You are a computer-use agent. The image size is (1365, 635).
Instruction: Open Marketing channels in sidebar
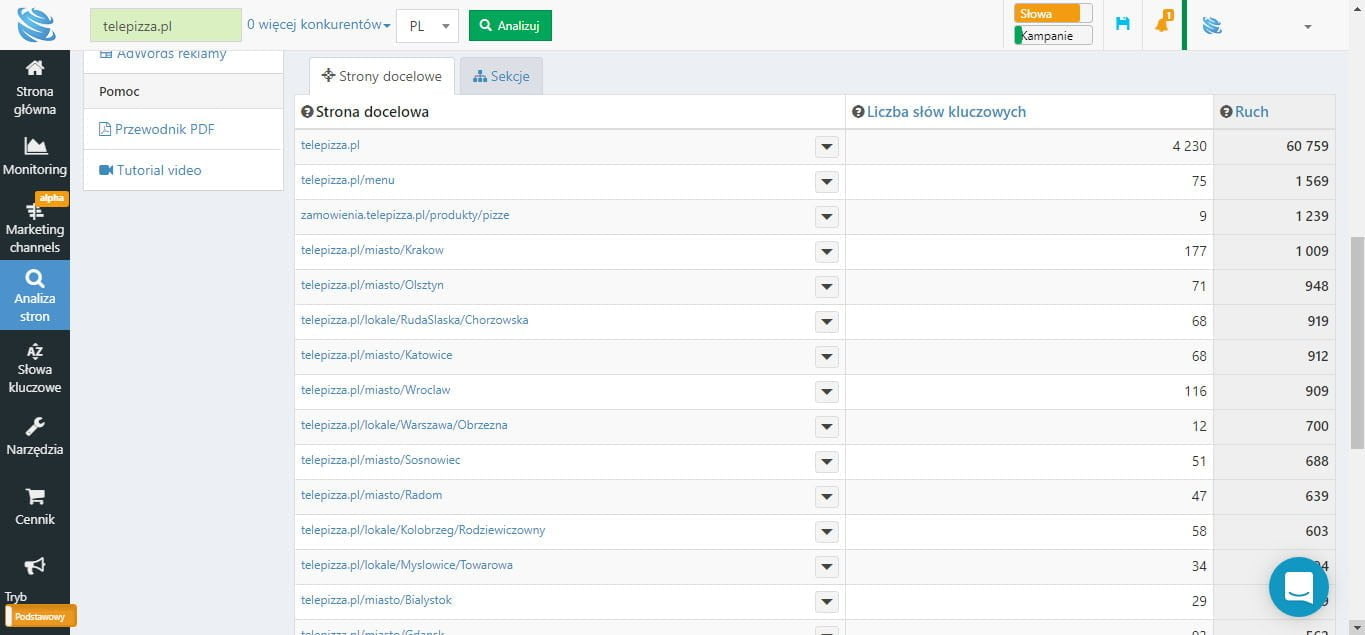click(35, 212)
